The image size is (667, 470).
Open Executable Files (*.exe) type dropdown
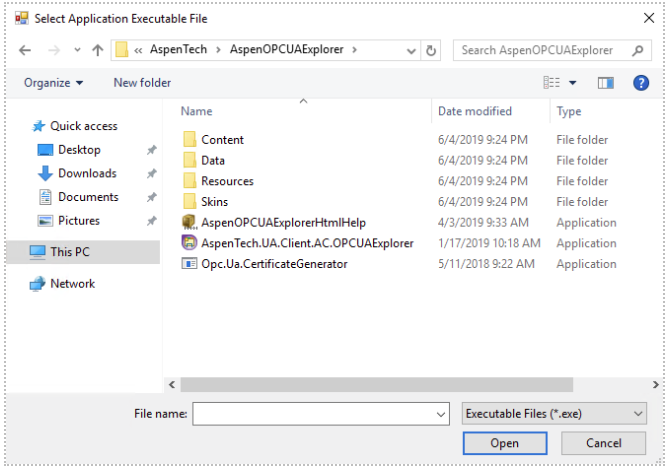pyautogui.click(x=554, y=413)
